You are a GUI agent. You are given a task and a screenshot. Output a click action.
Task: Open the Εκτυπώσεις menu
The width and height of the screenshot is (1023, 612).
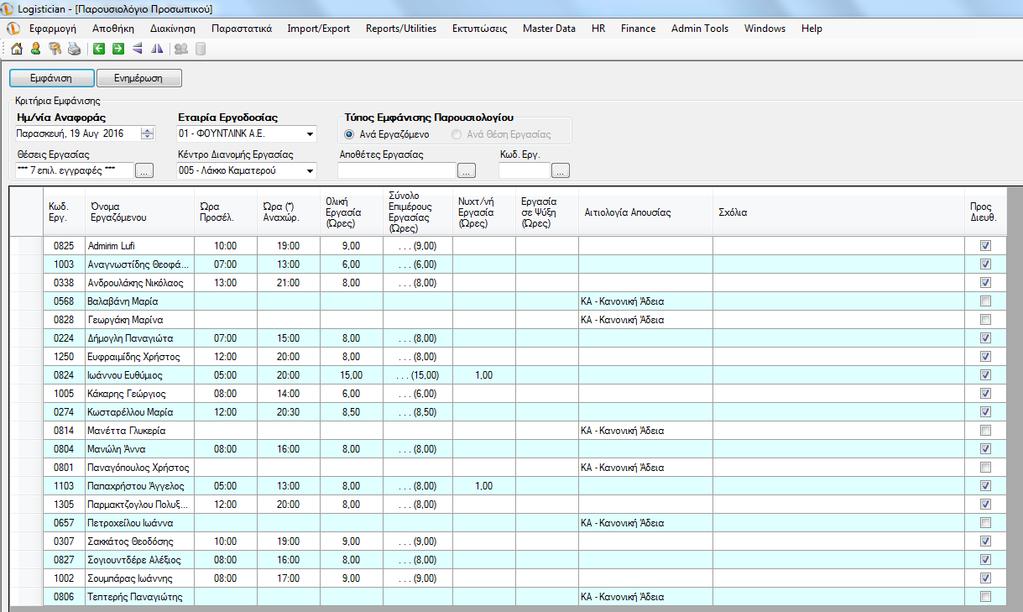[480, 29]
